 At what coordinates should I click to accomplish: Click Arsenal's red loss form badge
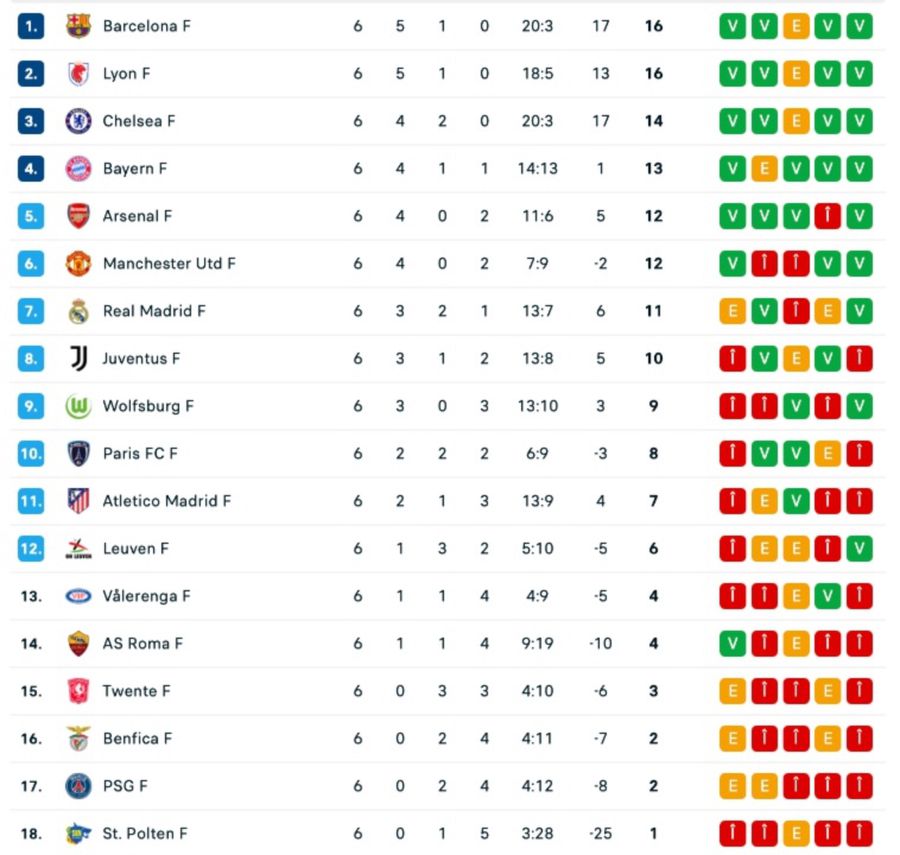(827, 216)
